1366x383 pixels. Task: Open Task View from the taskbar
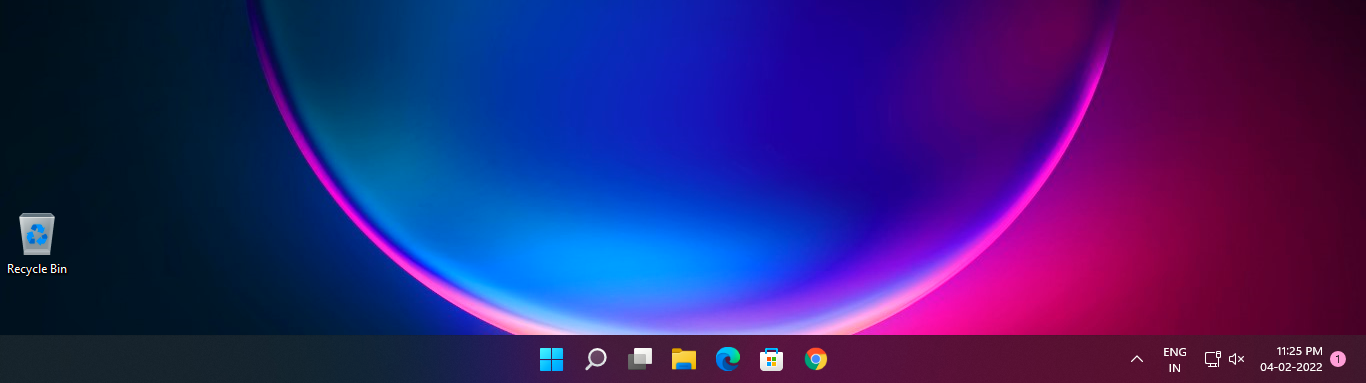click(x=640, y=359)
